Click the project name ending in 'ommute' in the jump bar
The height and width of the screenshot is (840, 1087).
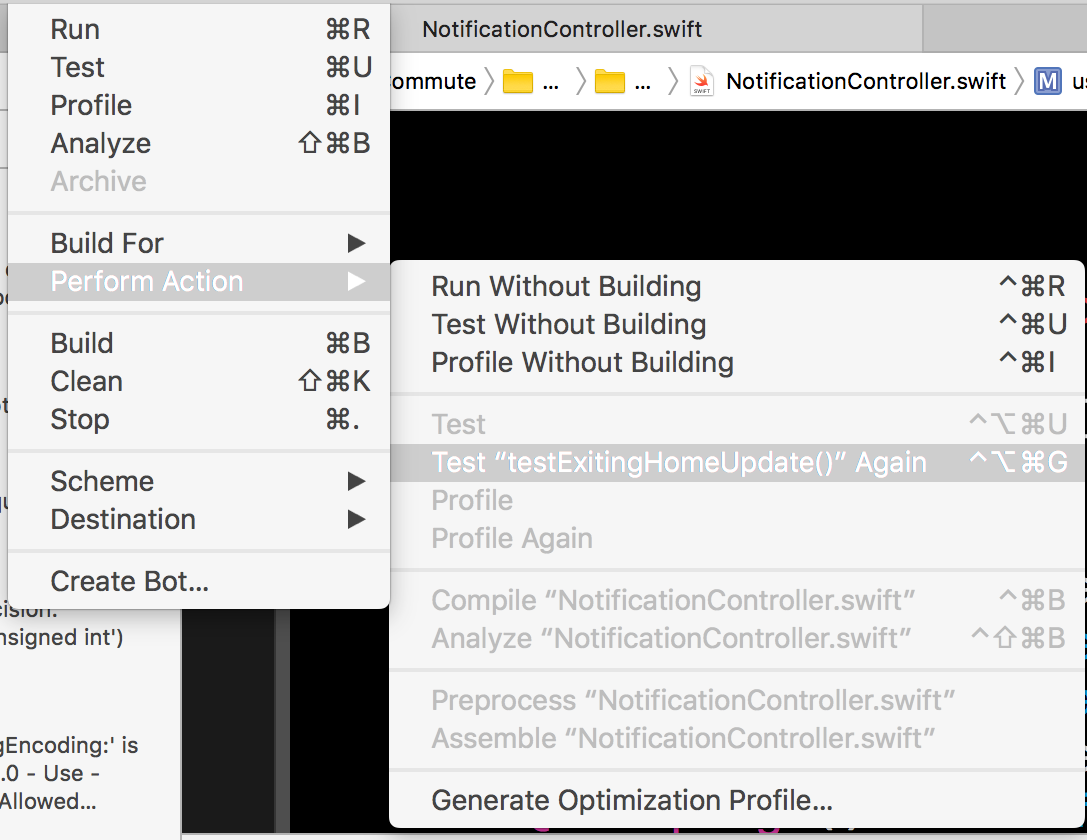point(434,81)
